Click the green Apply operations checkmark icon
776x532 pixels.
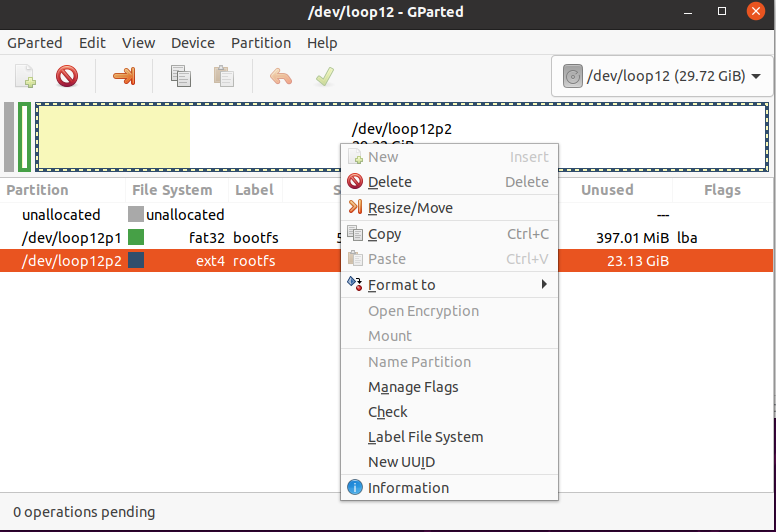325,76
